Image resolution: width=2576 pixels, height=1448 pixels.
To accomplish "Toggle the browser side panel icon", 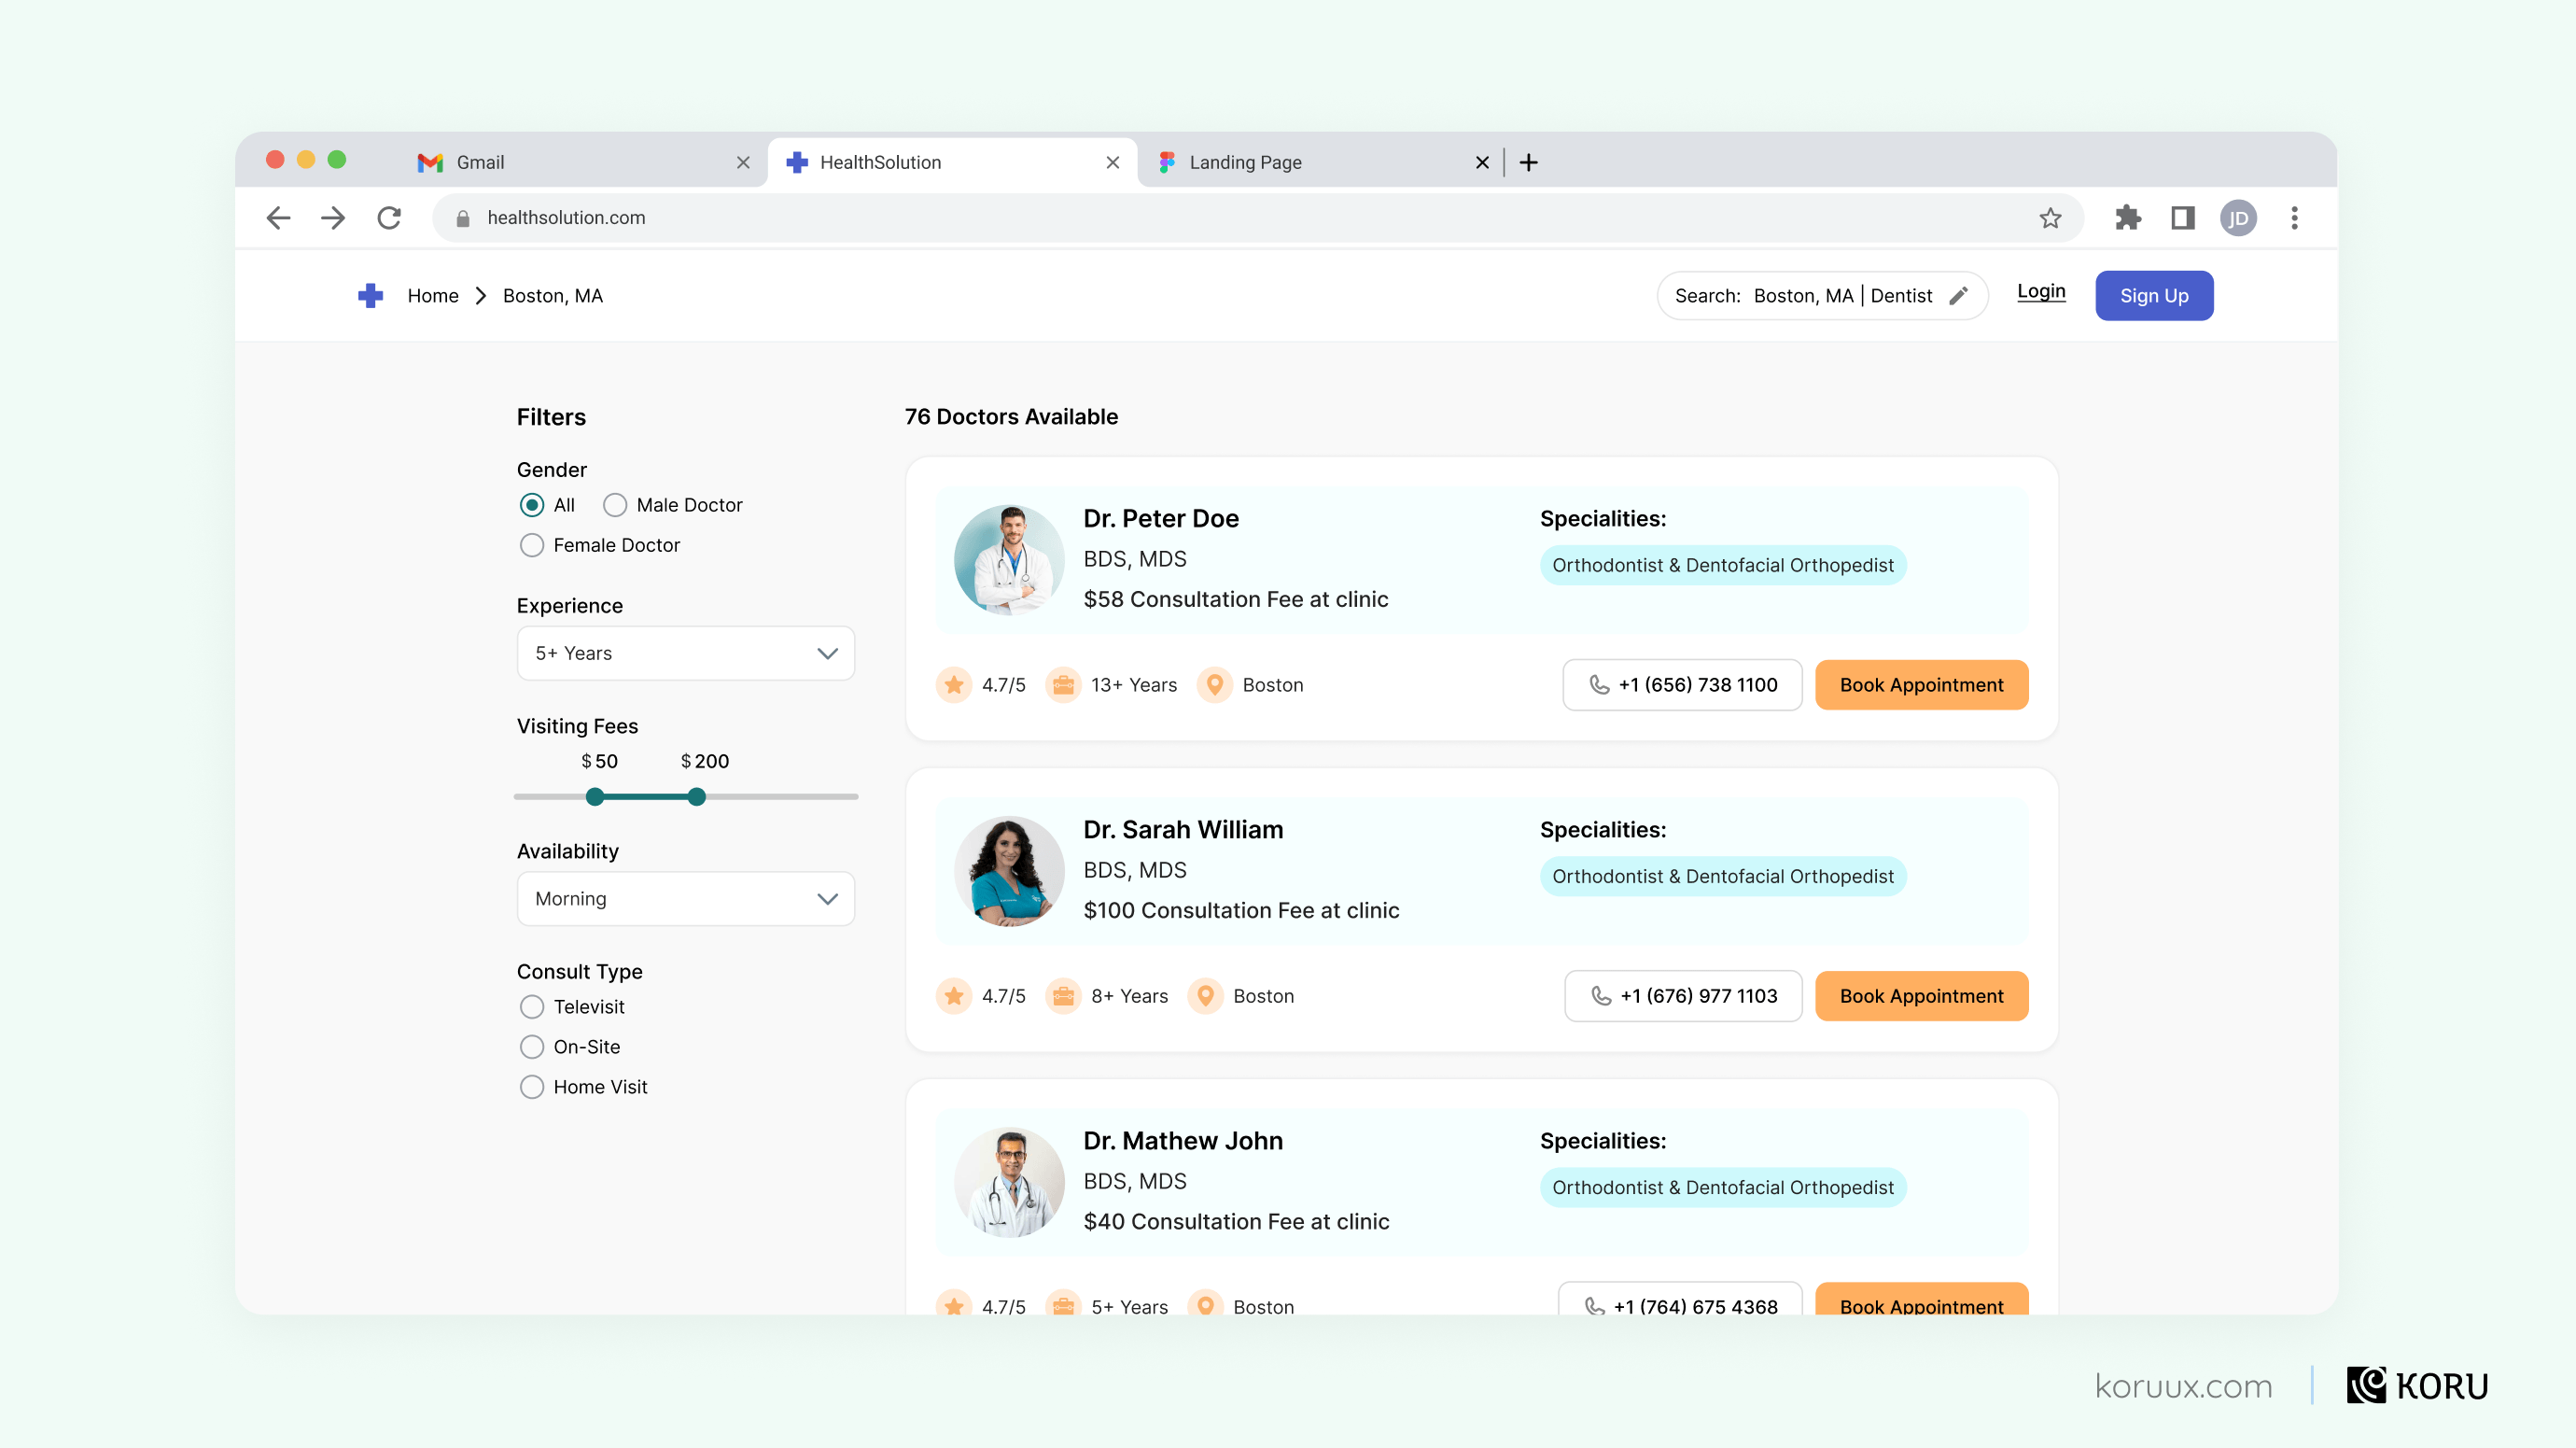I will pyautogui.click(x=2182, y=217).
